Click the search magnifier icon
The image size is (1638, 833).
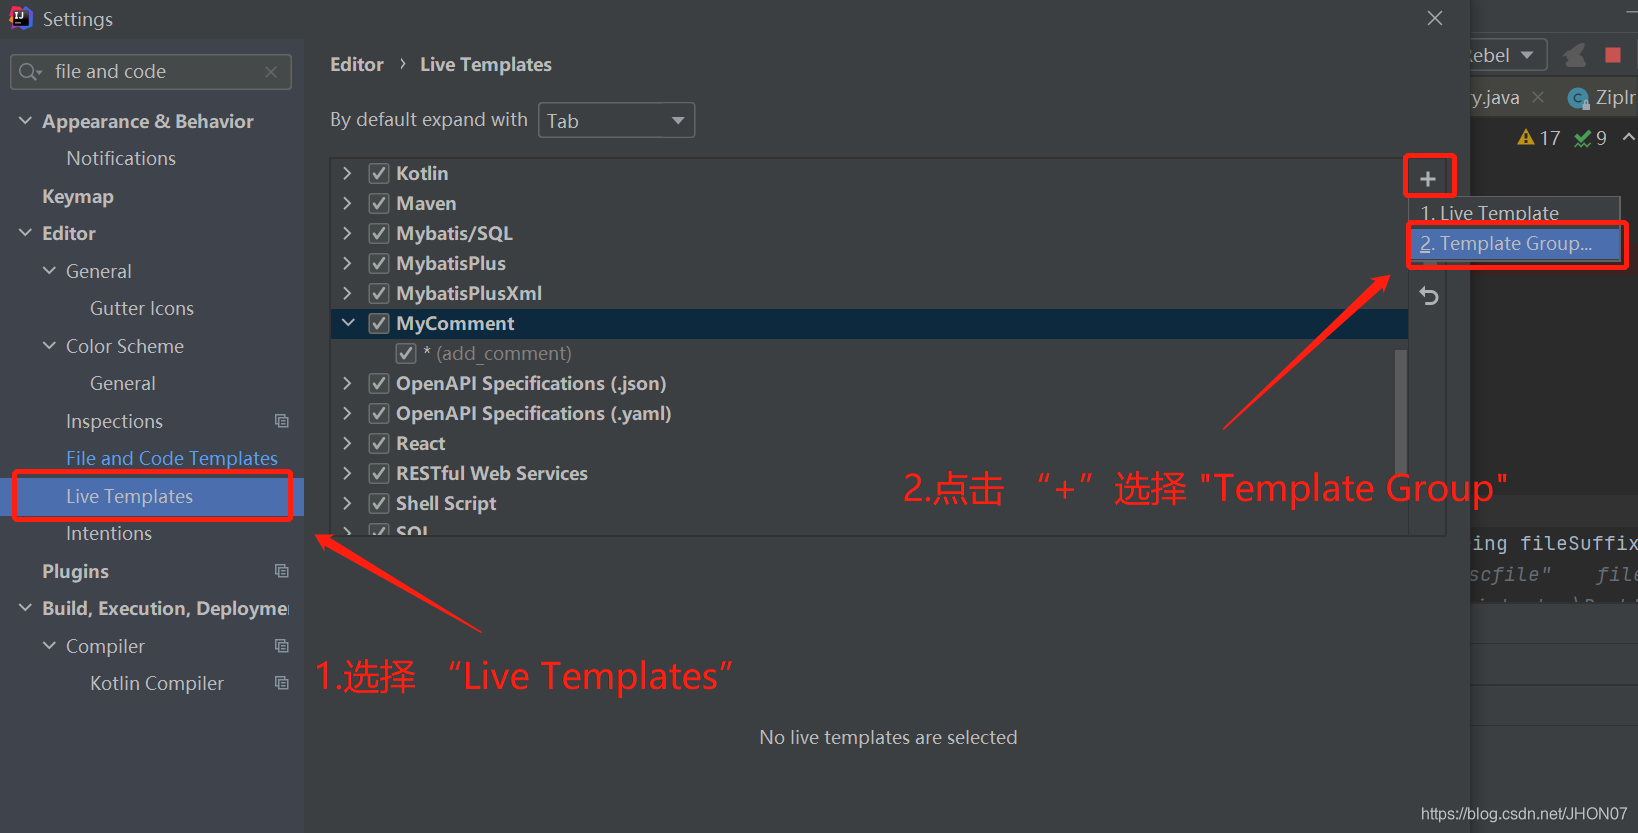tap(30, 72)
